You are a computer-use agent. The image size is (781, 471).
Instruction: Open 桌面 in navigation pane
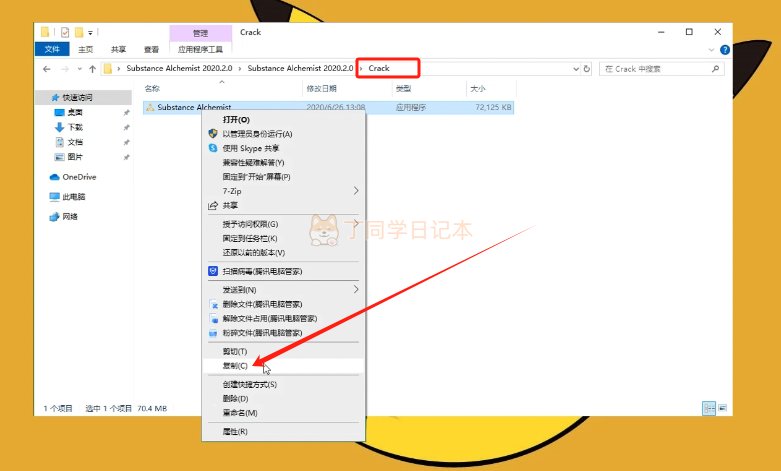coord(75,113)
